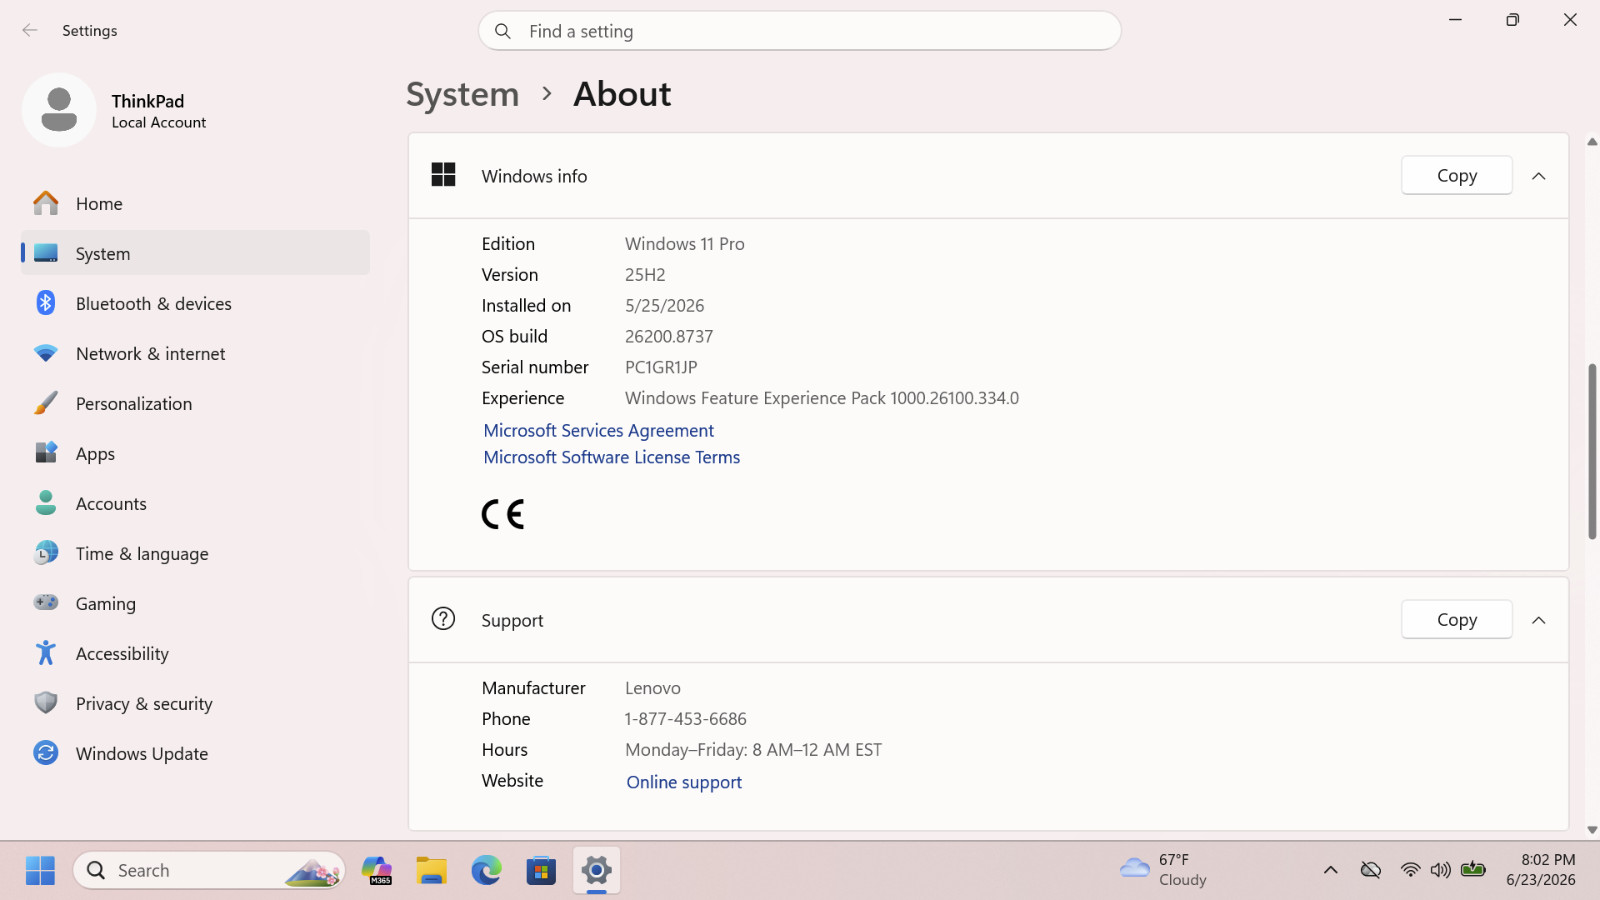This screenshot has height=900, width=1600.
Task: Click the Serial number value PC1GR1JP
Action: [x=661, y=367]
